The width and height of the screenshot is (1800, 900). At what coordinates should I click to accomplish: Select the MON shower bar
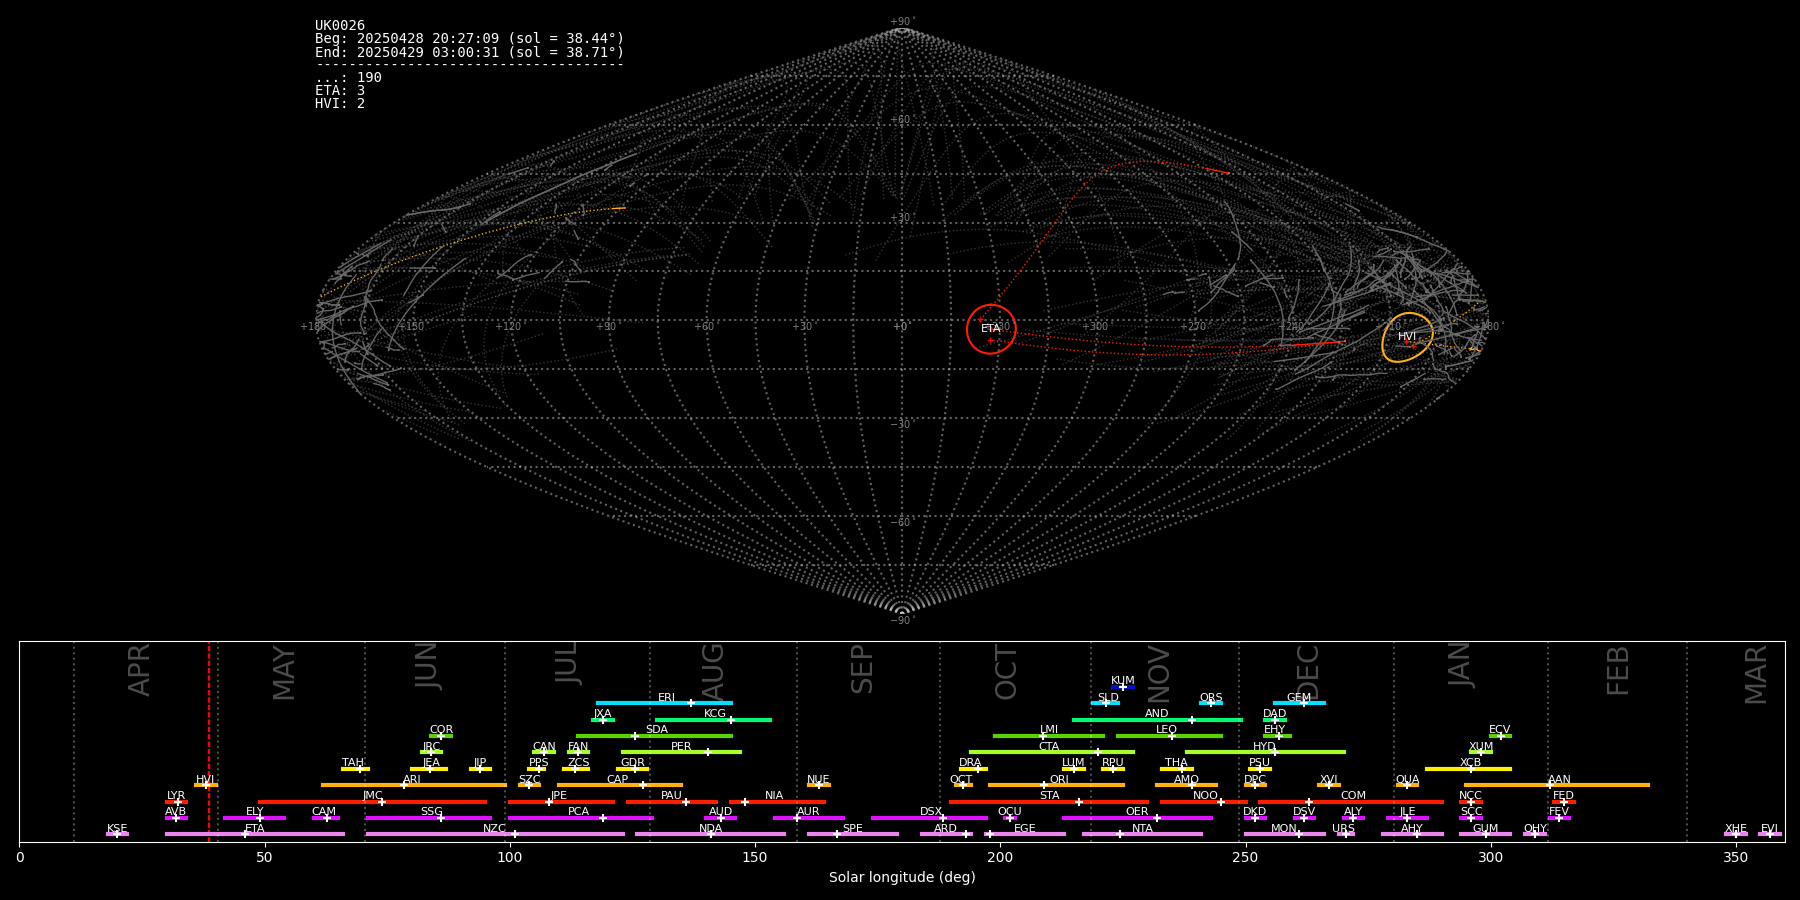pos(1284,834)
